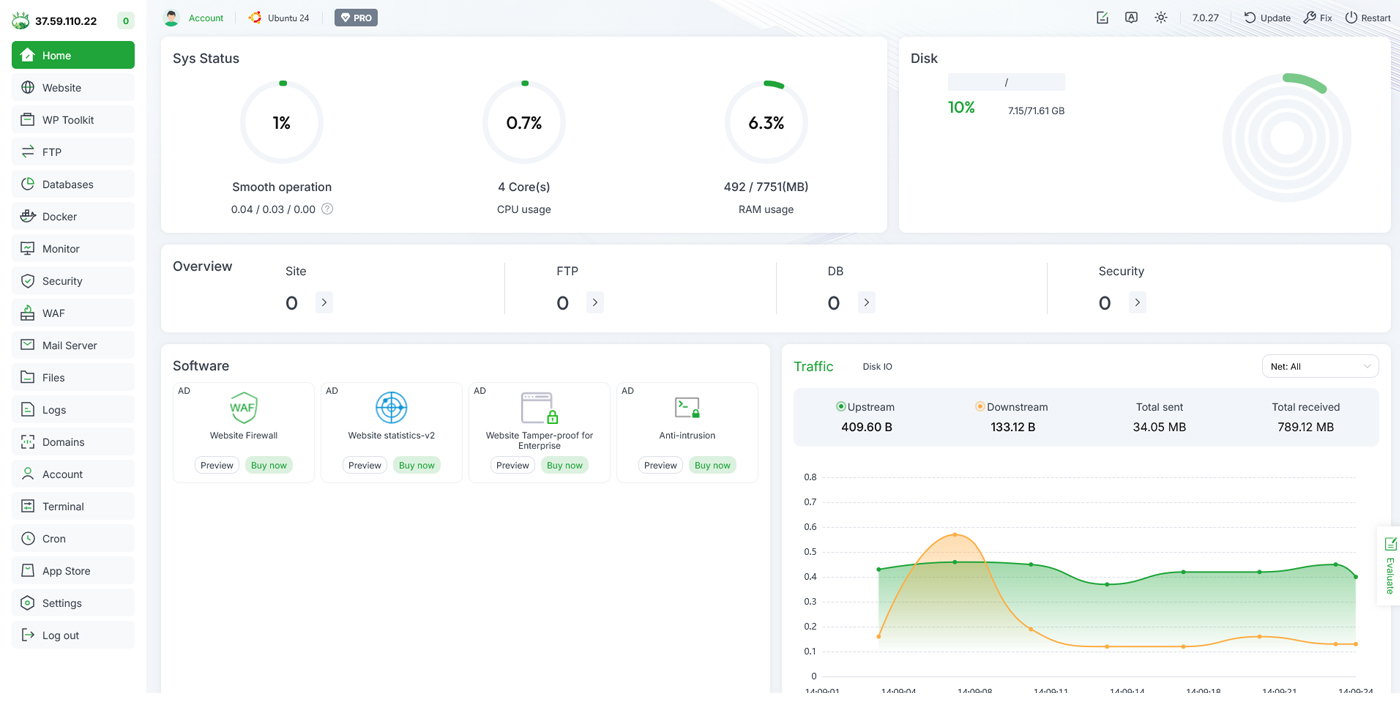Expand the Site overview arrow
This screenshot has height=715, width=1400.
coord(324,303)
